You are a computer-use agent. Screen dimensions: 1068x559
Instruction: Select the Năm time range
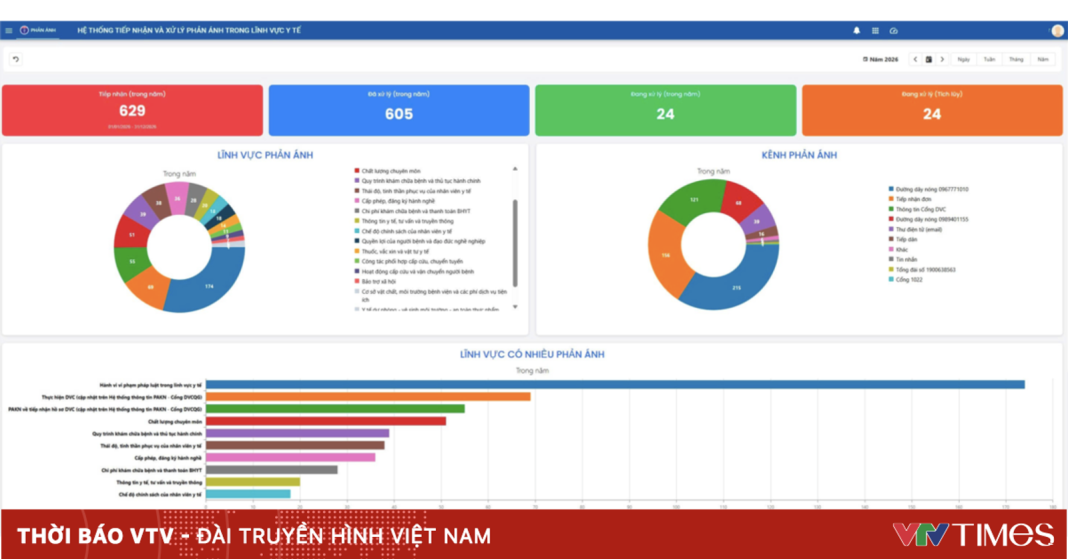(x=1042, y=60)
